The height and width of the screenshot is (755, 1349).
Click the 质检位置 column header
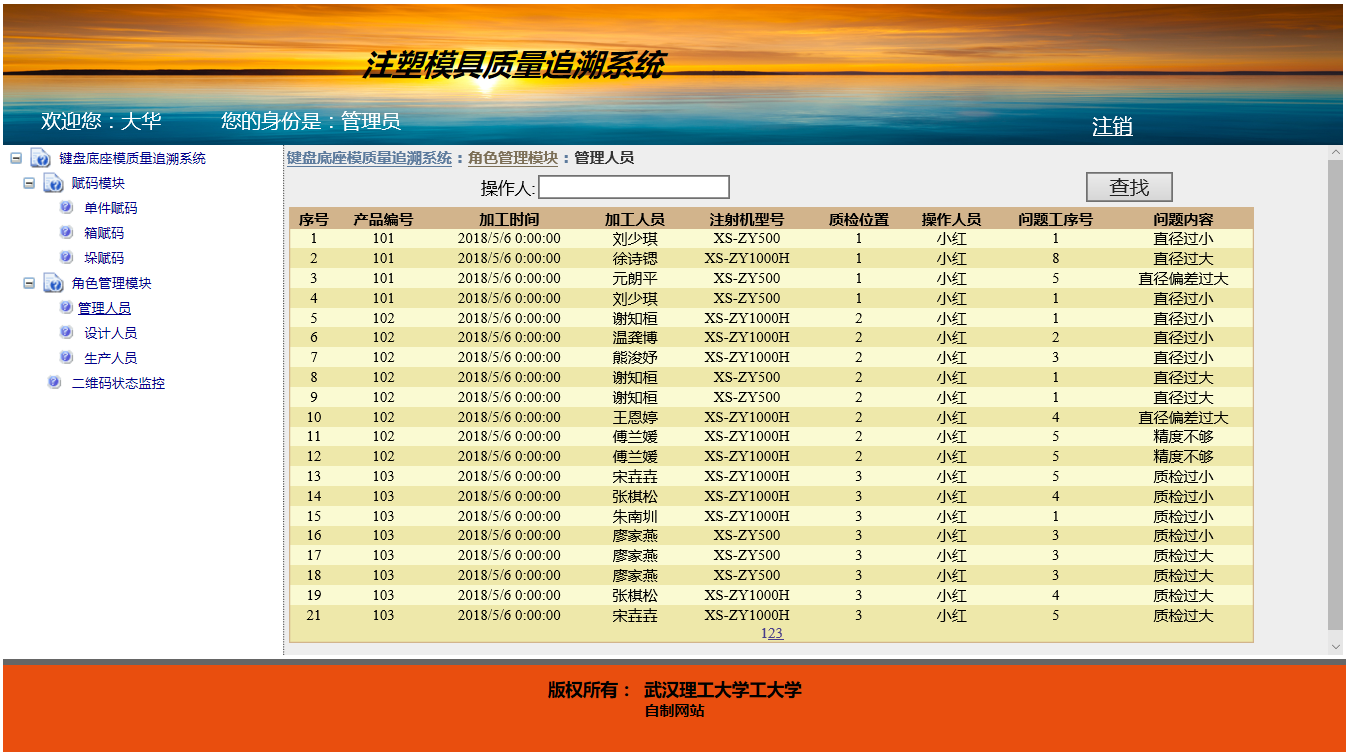(859, 219)
